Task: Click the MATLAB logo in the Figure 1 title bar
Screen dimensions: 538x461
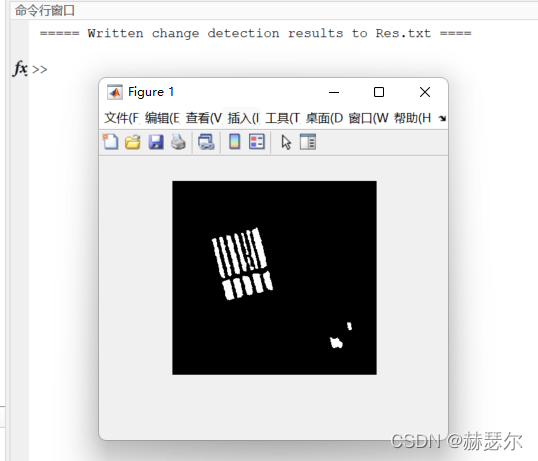Action: click(115, 92)
